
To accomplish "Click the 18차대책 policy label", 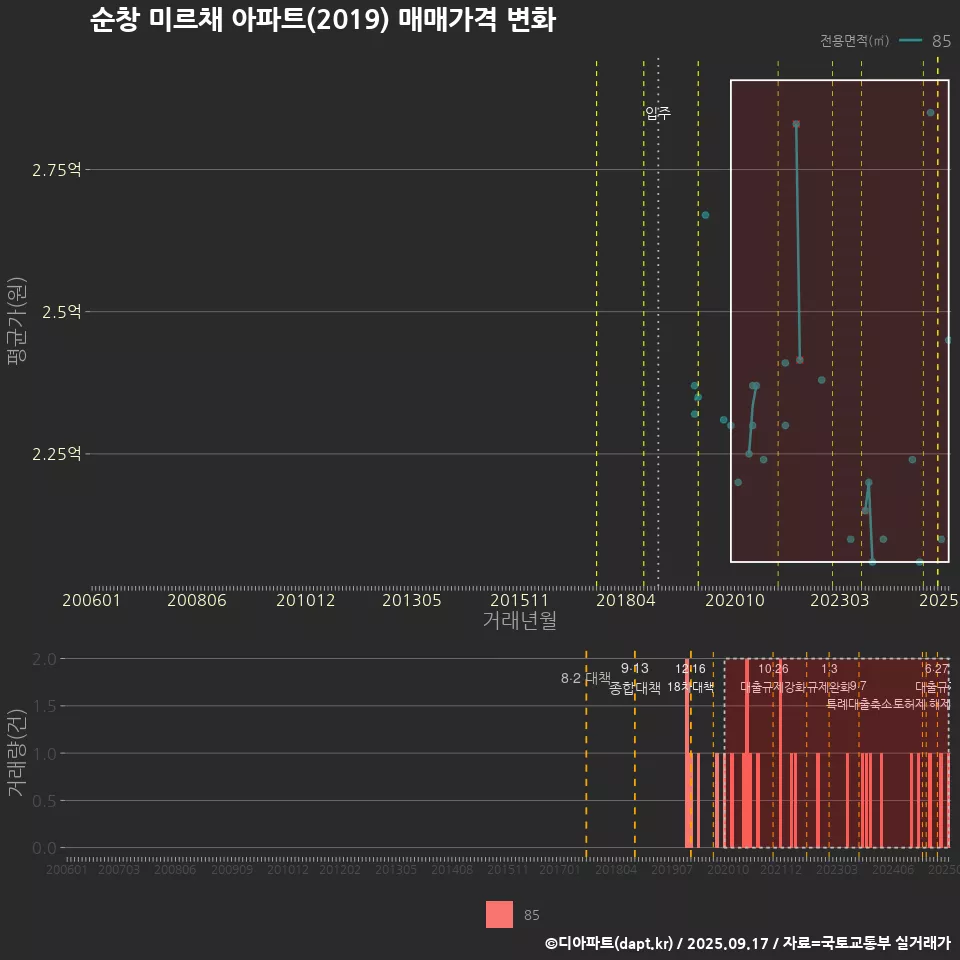I will [691, 687].
